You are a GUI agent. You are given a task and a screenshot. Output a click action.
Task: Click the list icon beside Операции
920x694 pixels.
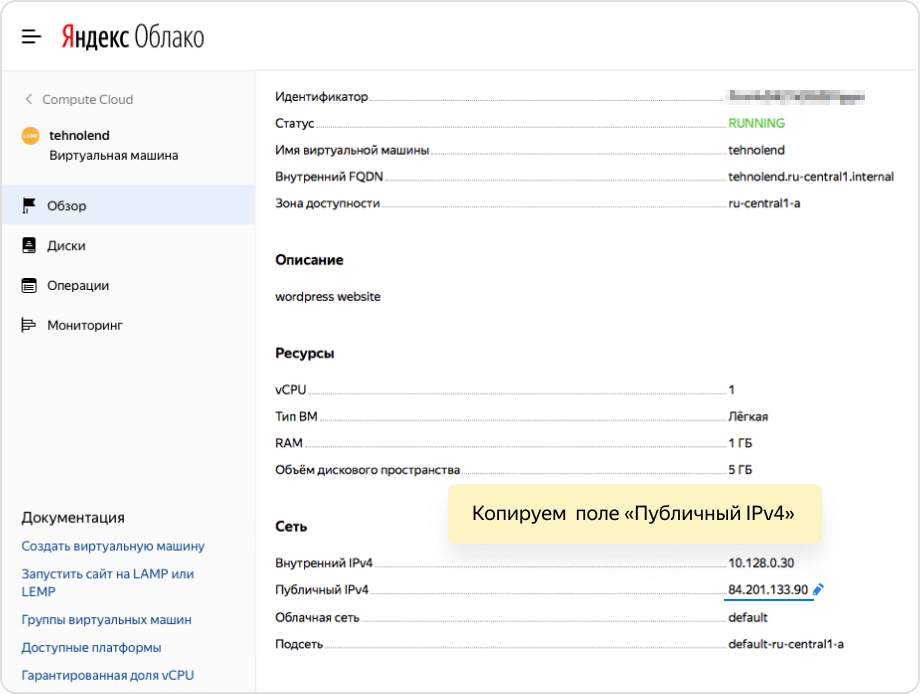(29, 285)
